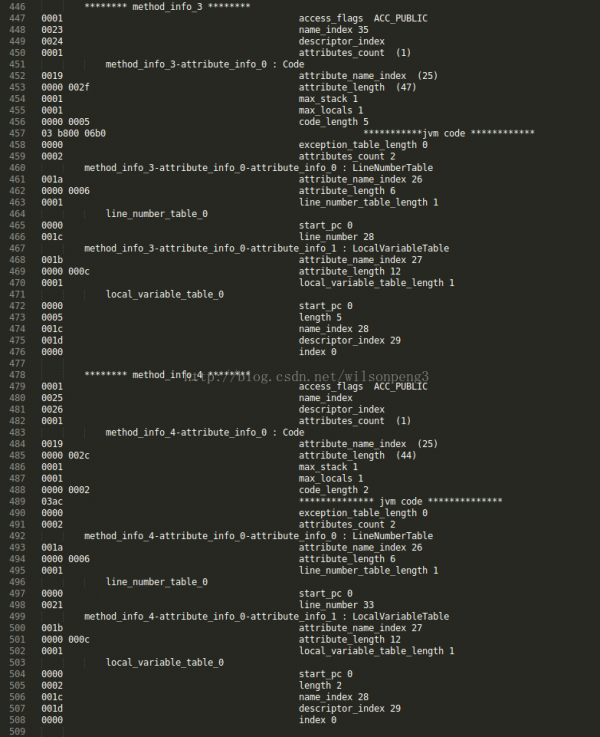Image resolution: width=600 pixels, height=737 pixels.
Task: Place cursor on 03ac jvm code line
Action: [52, 502]
